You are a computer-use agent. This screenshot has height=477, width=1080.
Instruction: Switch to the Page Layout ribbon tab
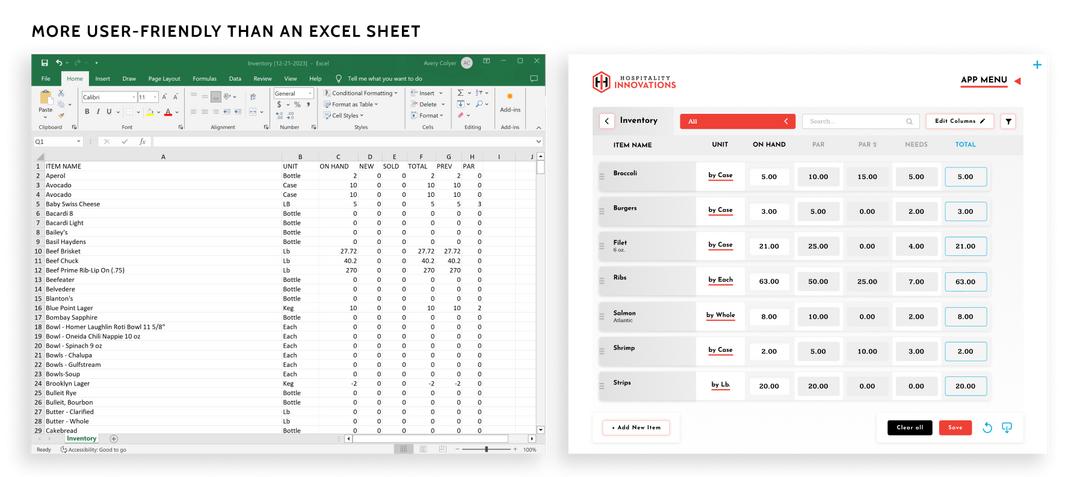(x=164, y=79)
